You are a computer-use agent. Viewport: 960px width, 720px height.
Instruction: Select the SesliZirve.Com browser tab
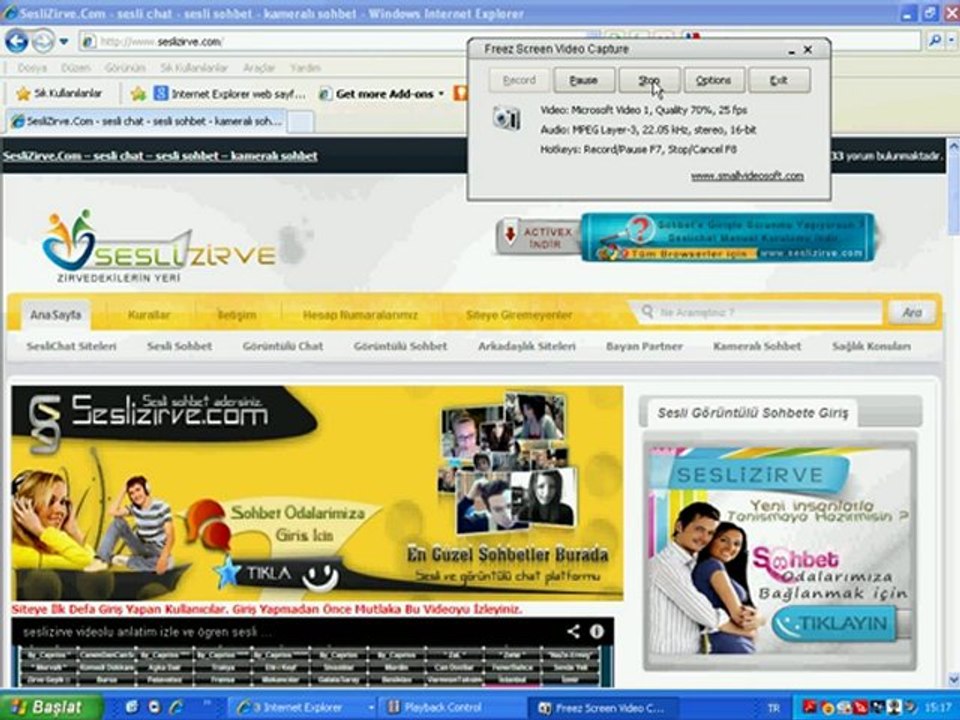pyautogui.click(x=147, y=121)
